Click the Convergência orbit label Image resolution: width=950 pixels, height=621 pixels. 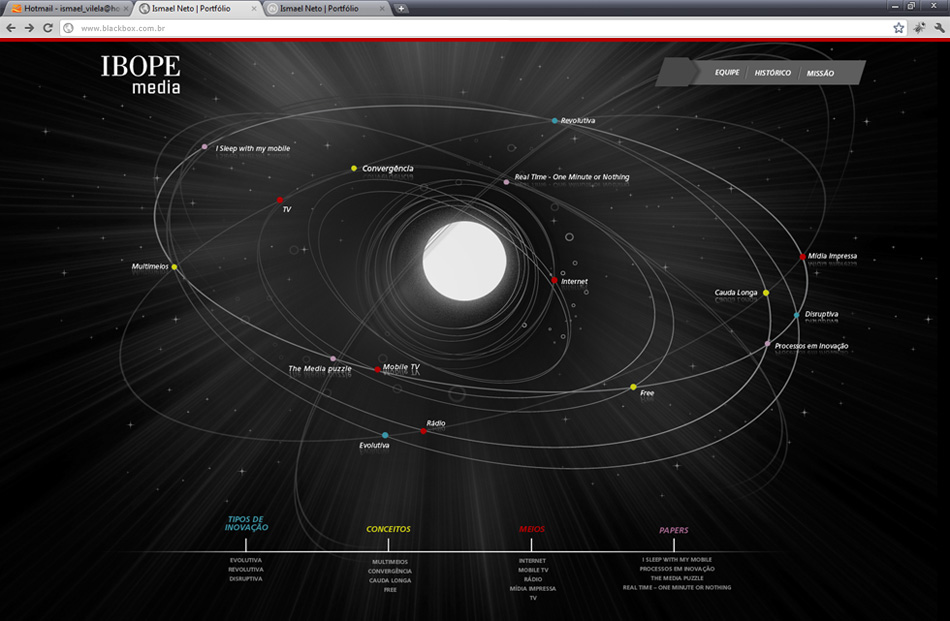click(x=388, y=168)
